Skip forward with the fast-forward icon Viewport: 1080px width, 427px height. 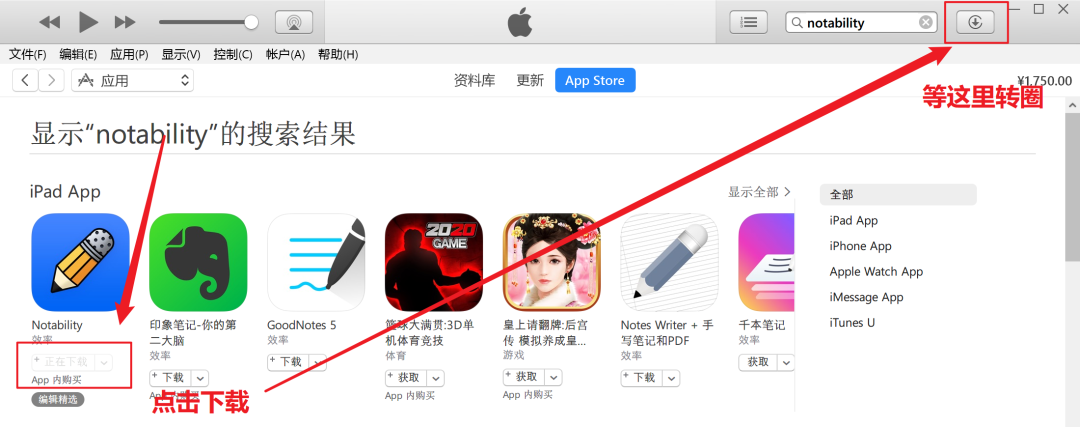click(x=125, y=22)
